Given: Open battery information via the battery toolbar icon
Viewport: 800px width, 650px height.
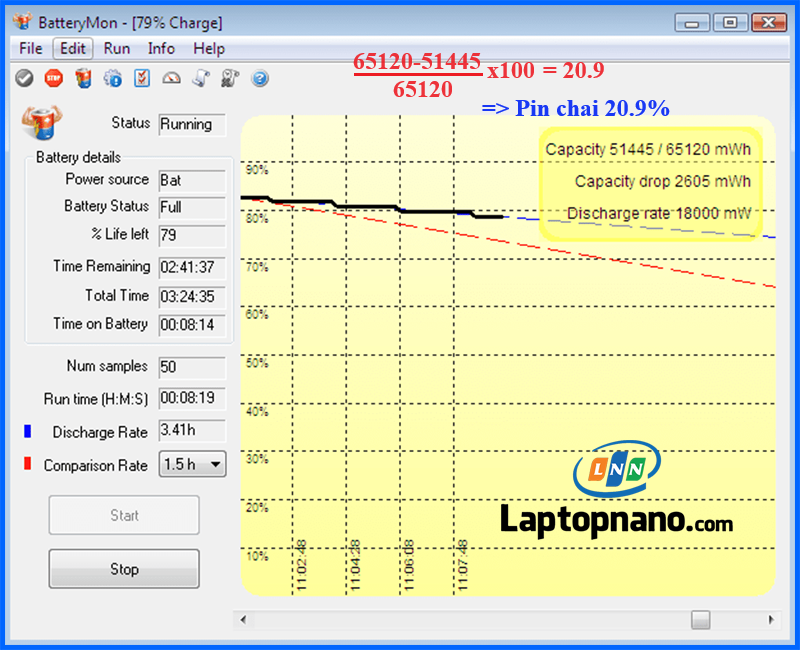Looking at the screenshot, I should [84, 78].
